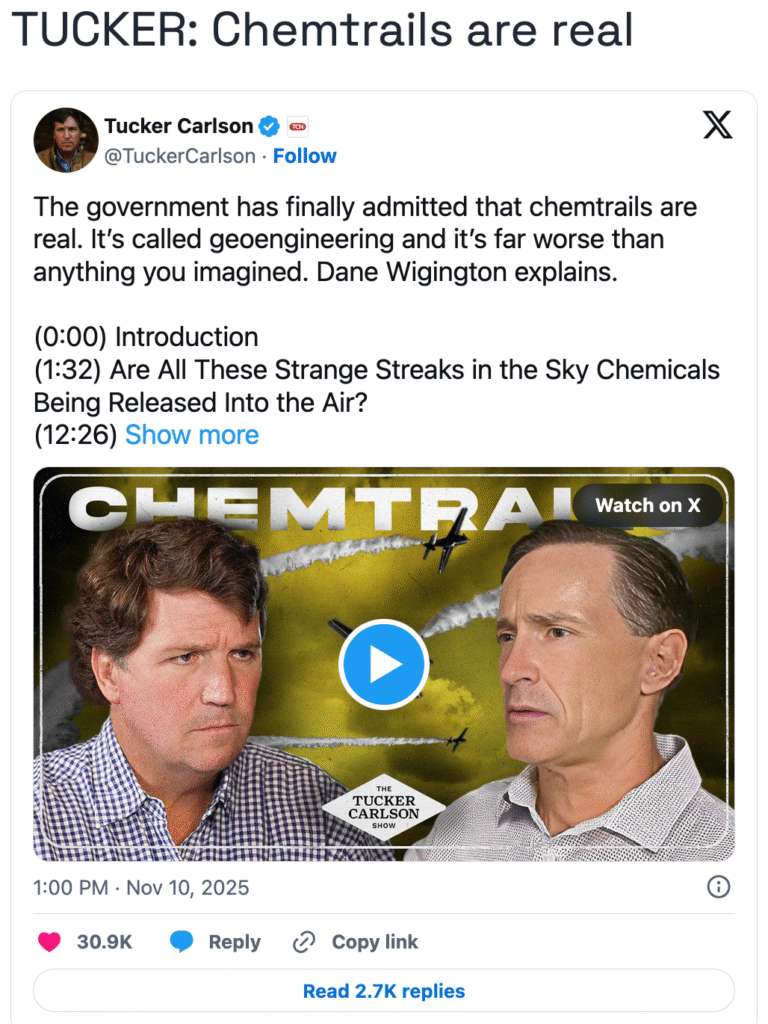
Task: Click the copy link chain icon
Action: tap(304, 942)
